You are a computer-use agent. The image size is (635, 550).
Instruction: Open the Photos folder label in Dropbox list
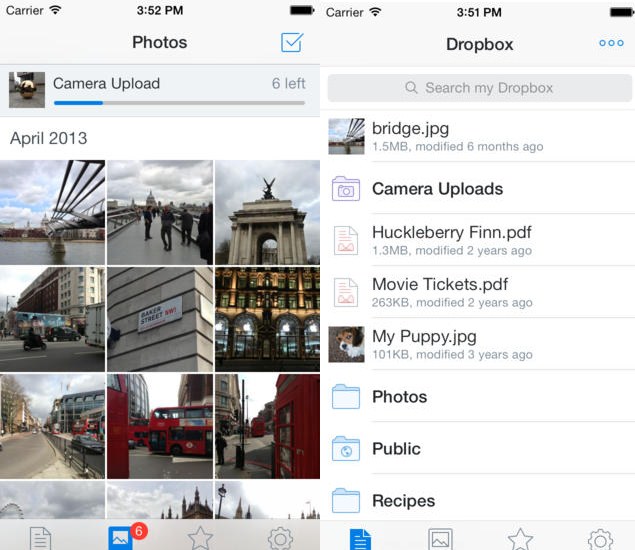point(399,397)
